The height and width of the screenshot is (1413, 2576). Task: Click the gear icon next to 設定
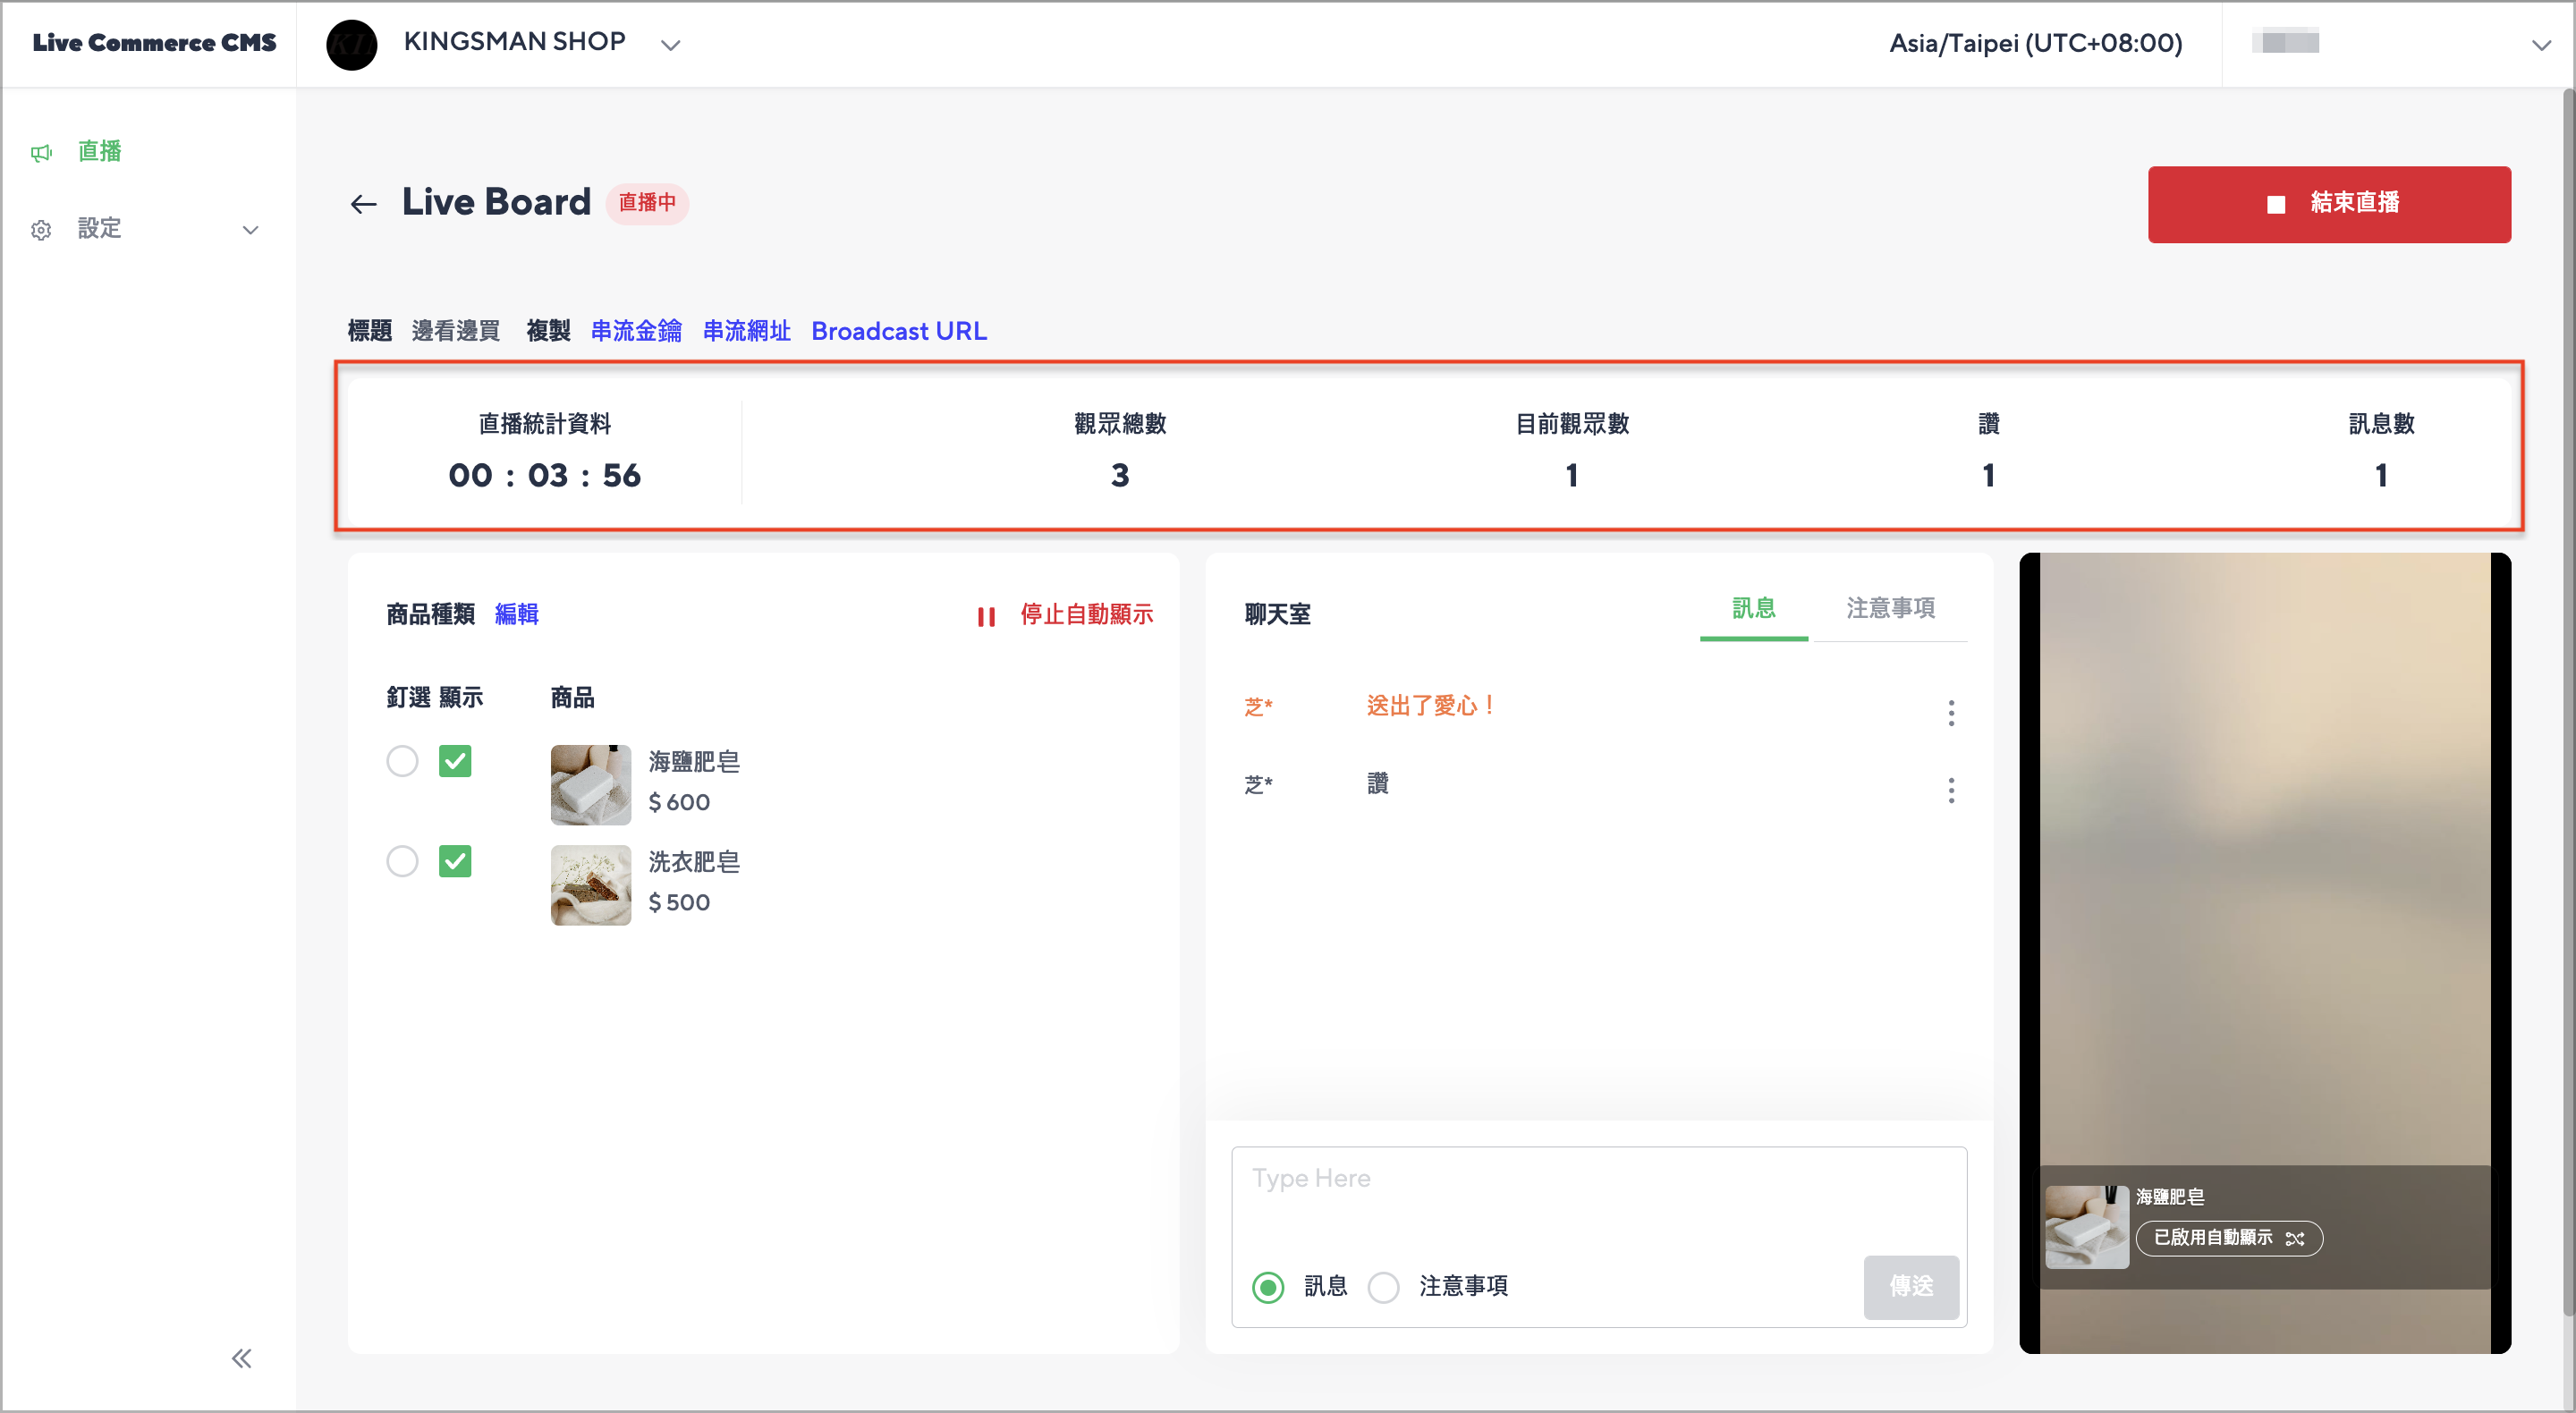click(41, 230)
